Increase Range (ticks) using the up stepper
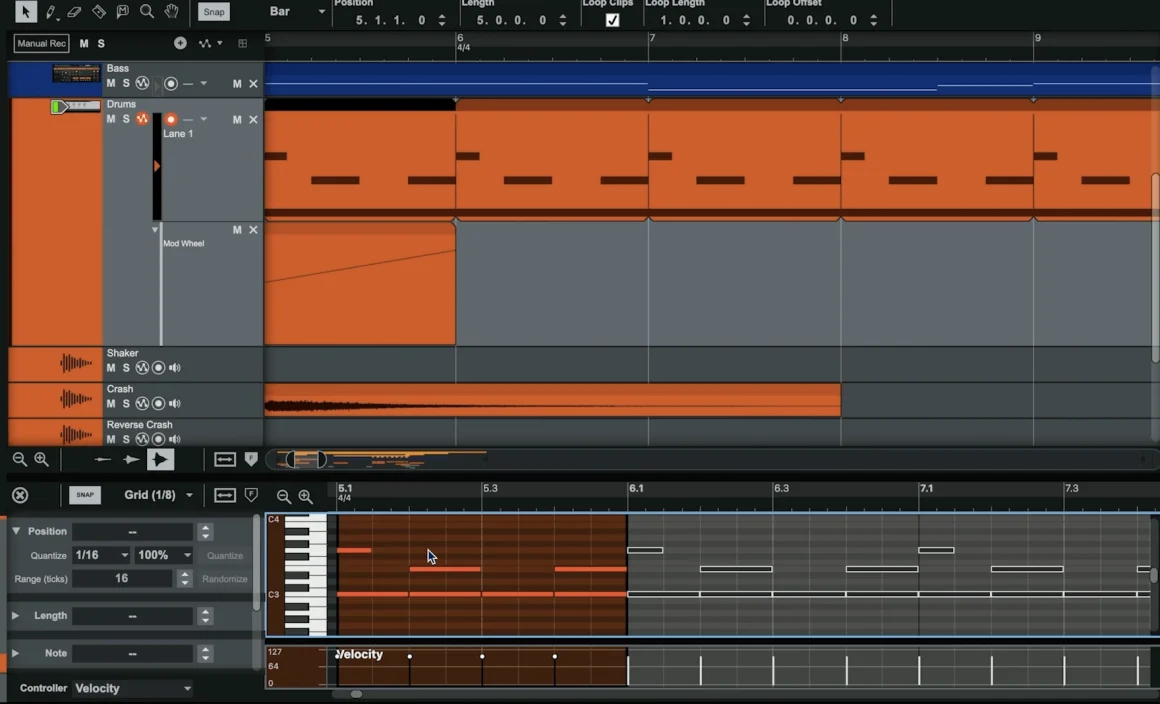The width and height of the screenshot is (1160, 704). (x=183, y=573)
